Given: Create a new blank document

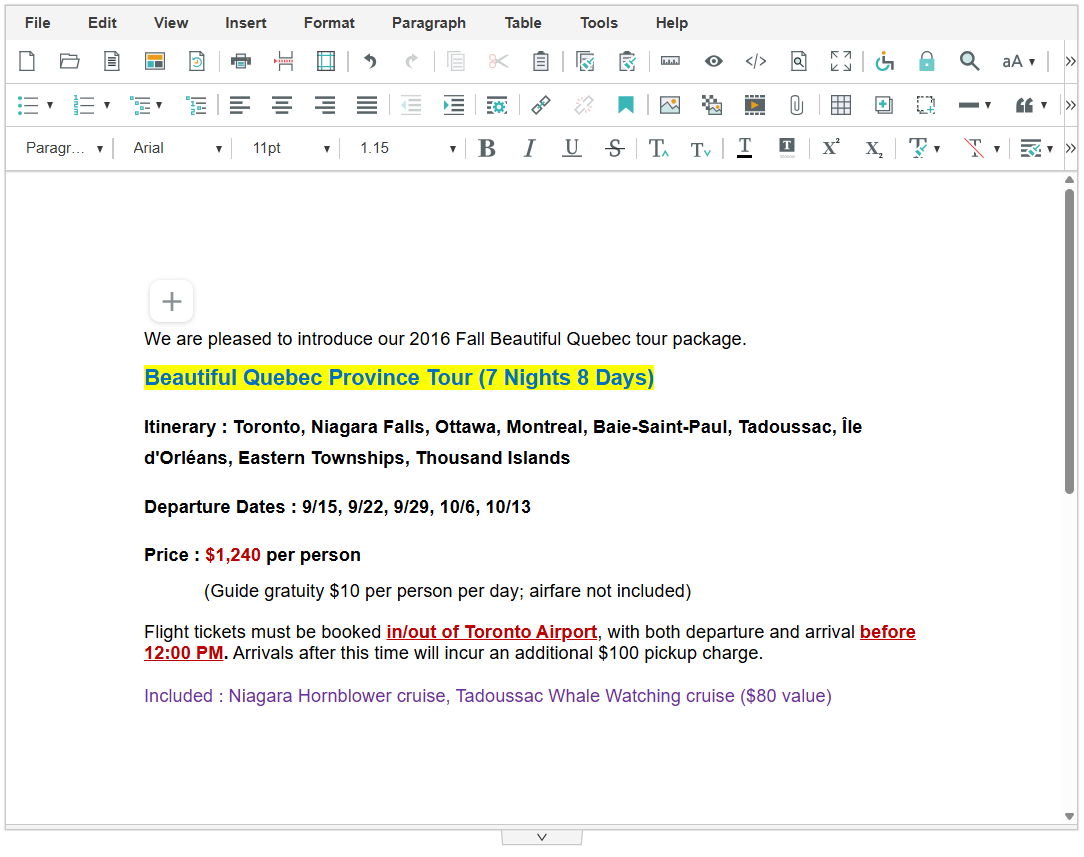Looking at the screenshot, I should click(x=27, y=62).
